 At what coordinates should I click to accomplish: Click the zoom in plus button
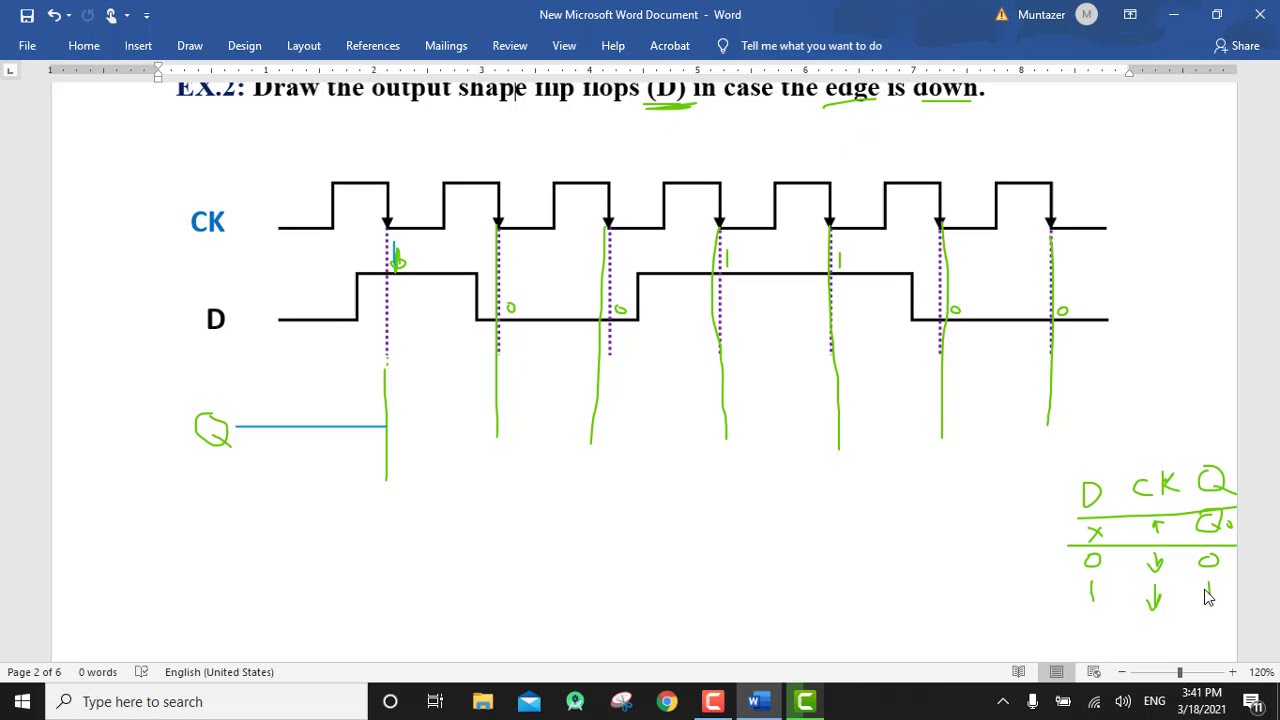1233,672
